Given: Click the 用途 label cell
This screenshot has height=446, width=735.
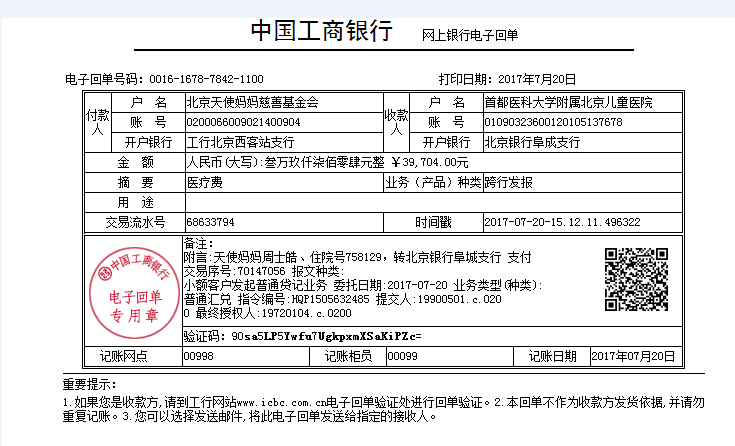Looking at the screenshot, I should 135,203.
